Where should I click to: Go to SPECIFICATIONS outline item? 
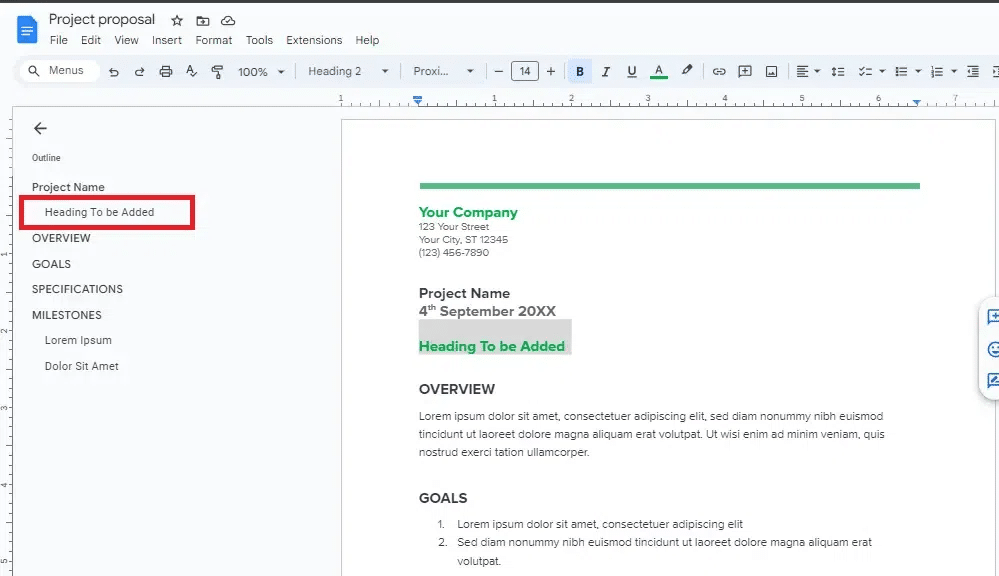point(77,289)
